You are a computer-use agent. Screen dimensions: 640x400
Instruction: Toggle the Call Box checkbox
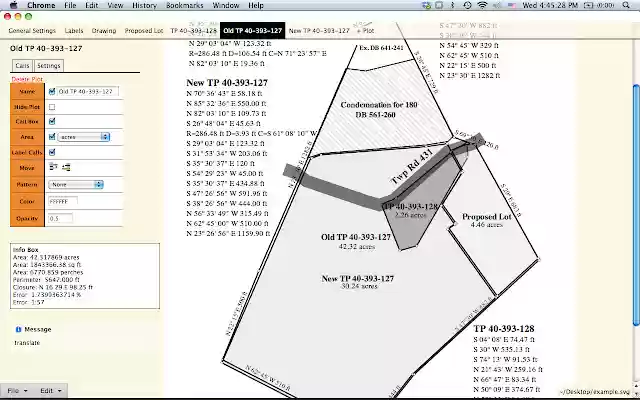coord(52,121)
